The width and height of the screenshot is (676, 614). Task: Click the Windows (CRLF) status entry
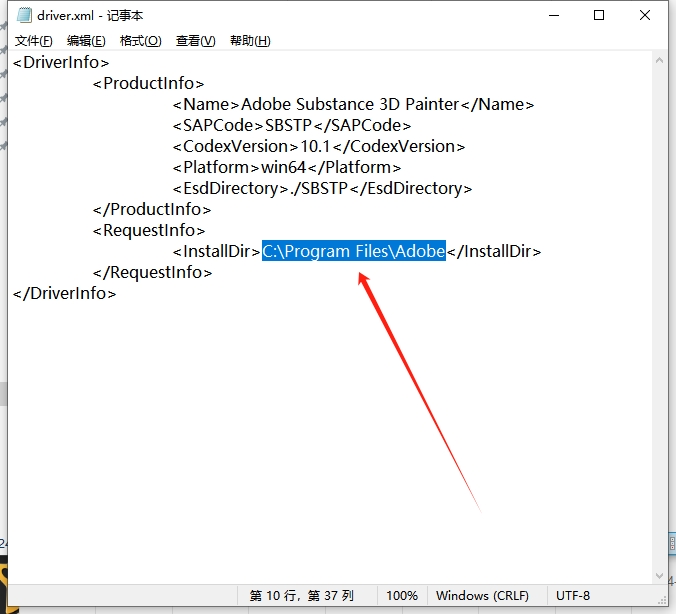tap(482, 595)
